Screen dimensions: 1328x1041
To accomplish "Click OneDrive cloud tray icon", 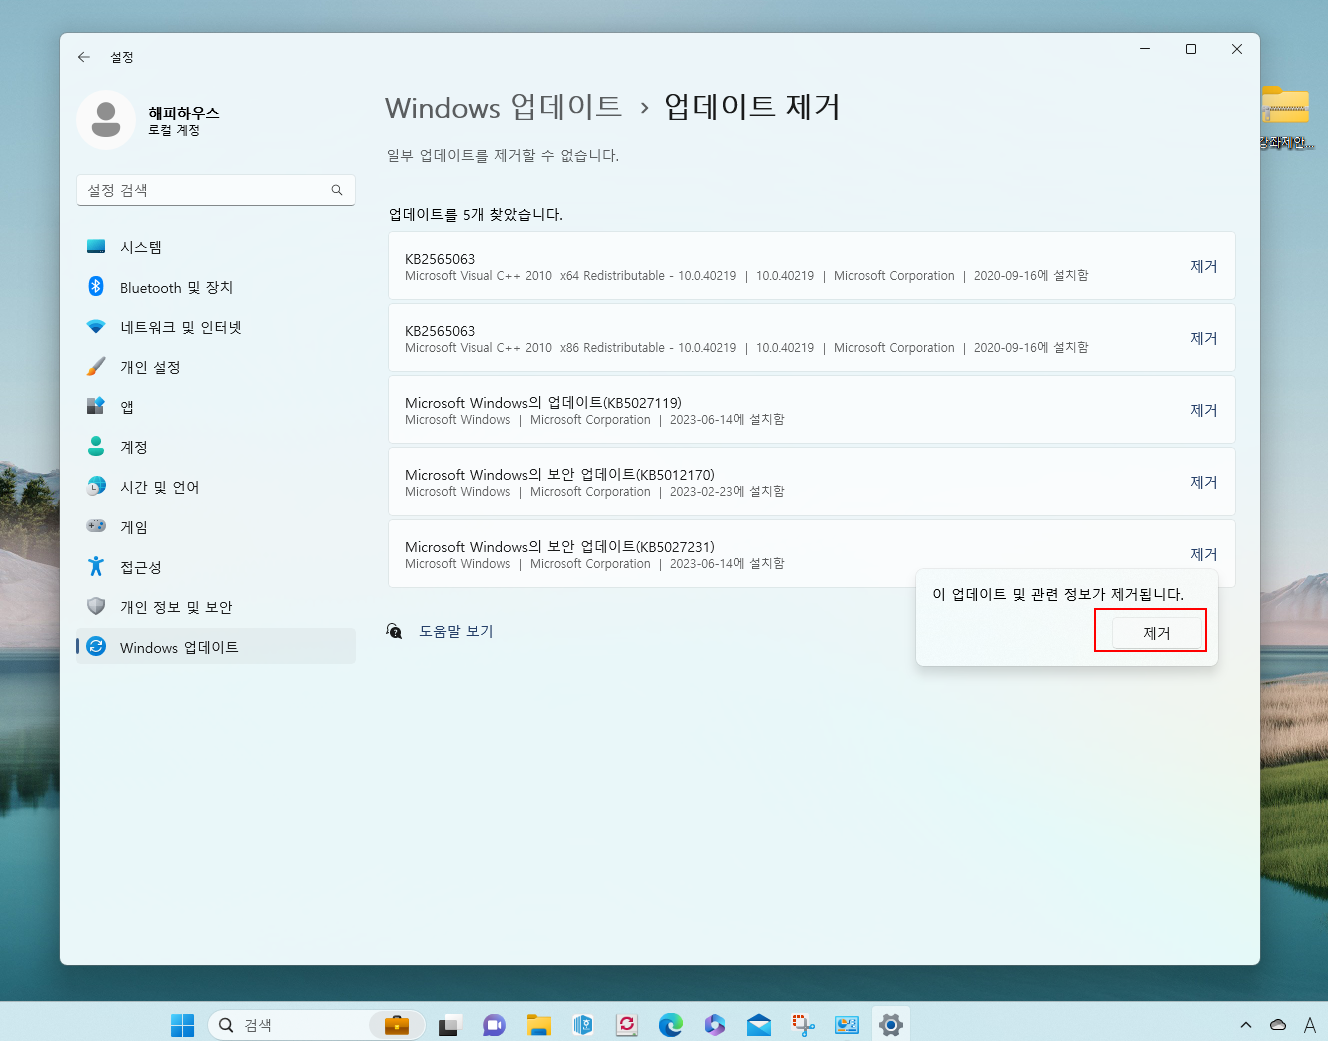I will (x=1278, y=1025).
